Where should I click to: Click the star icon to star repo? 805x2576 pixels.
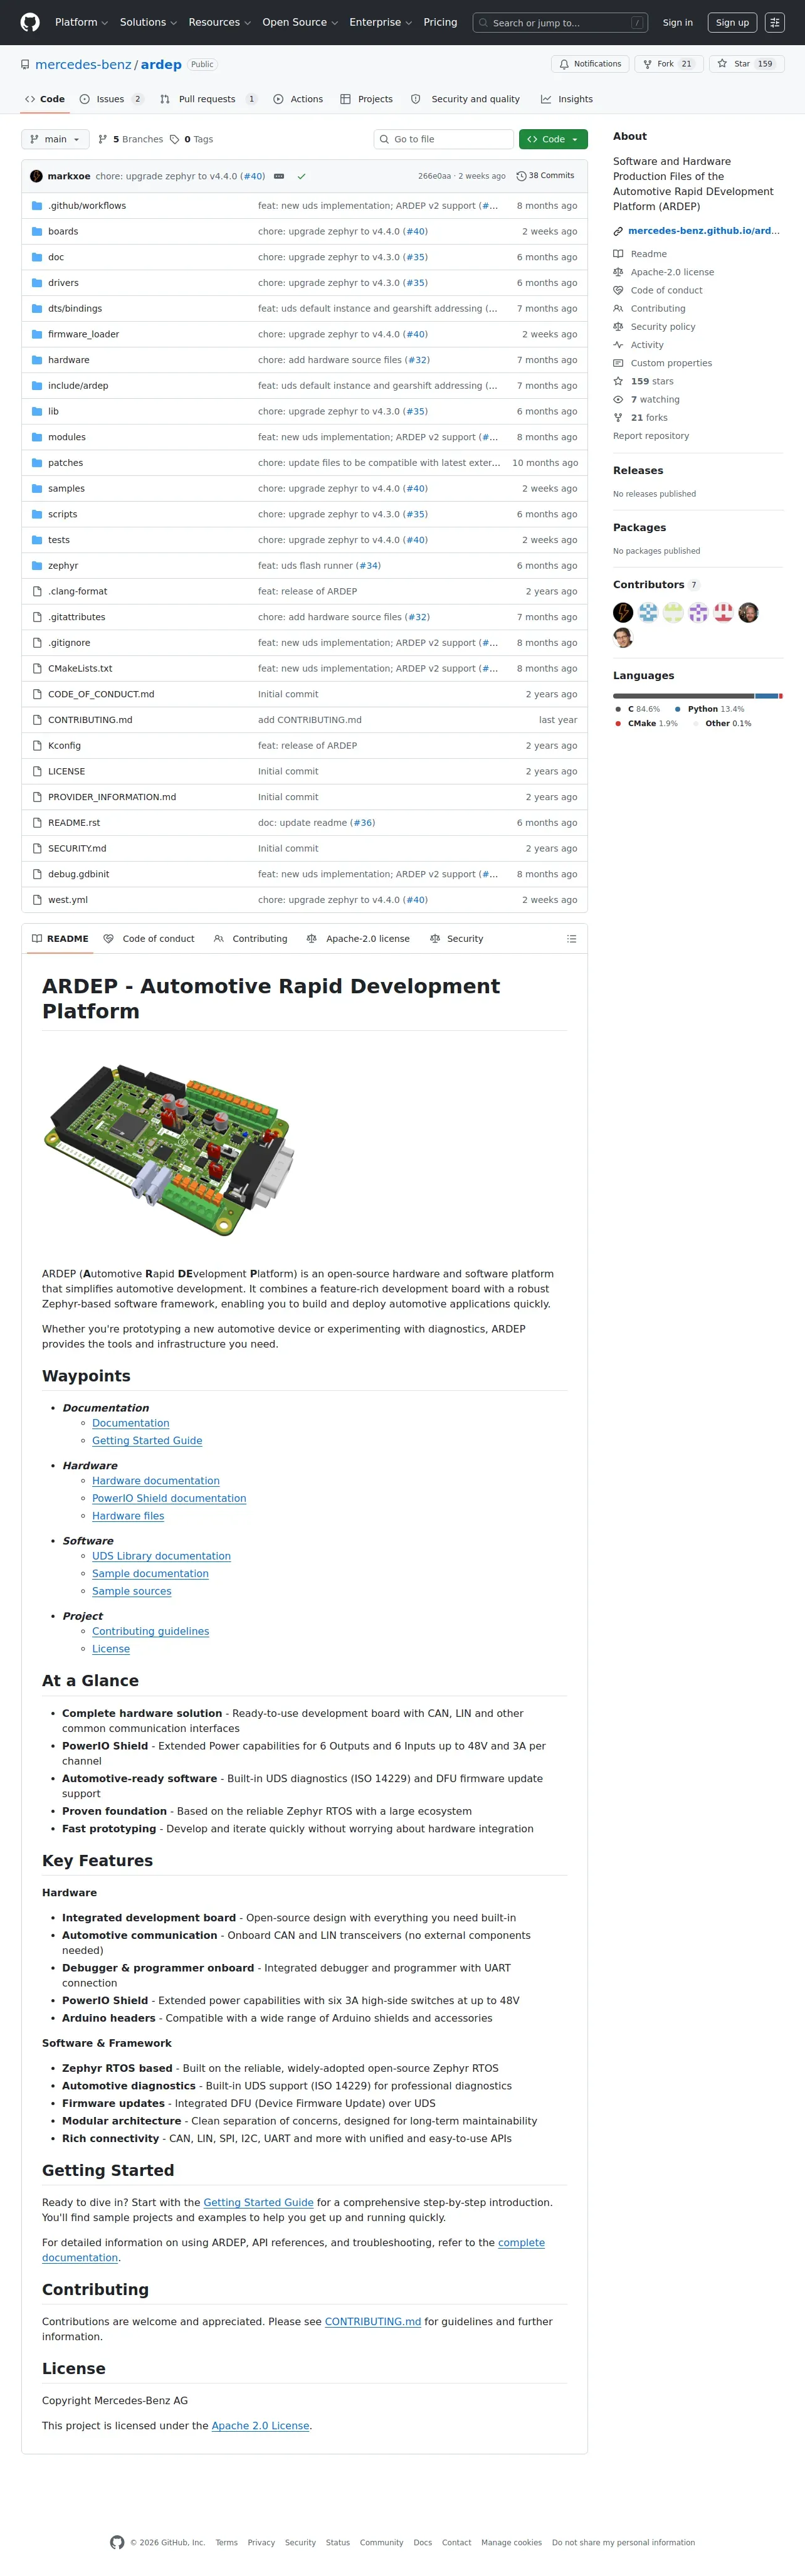point(722,64)
